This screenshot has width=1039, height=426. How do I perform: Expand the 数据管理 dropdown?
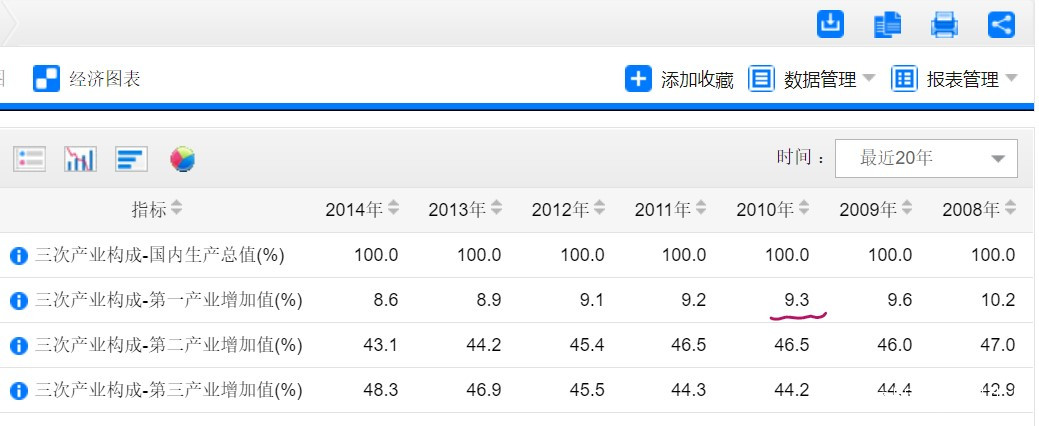(x=868, y=79)
